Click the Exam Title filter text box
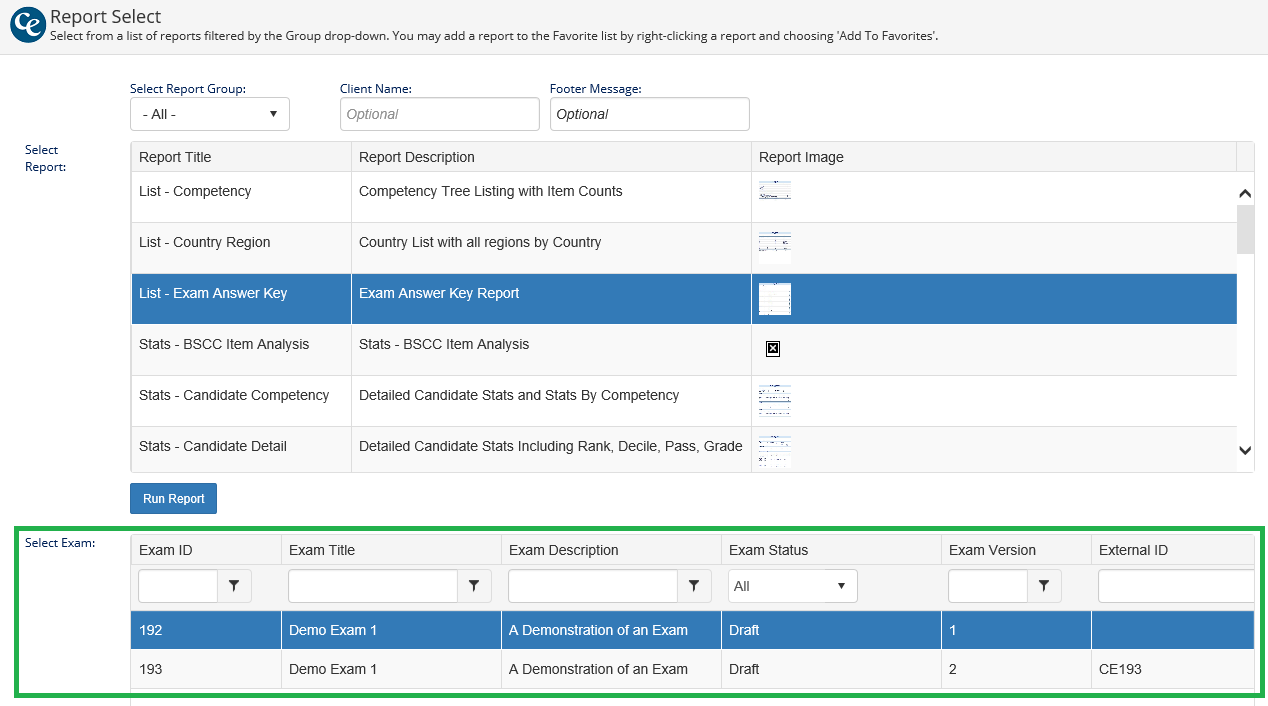1268x706 pixels. 373,586
